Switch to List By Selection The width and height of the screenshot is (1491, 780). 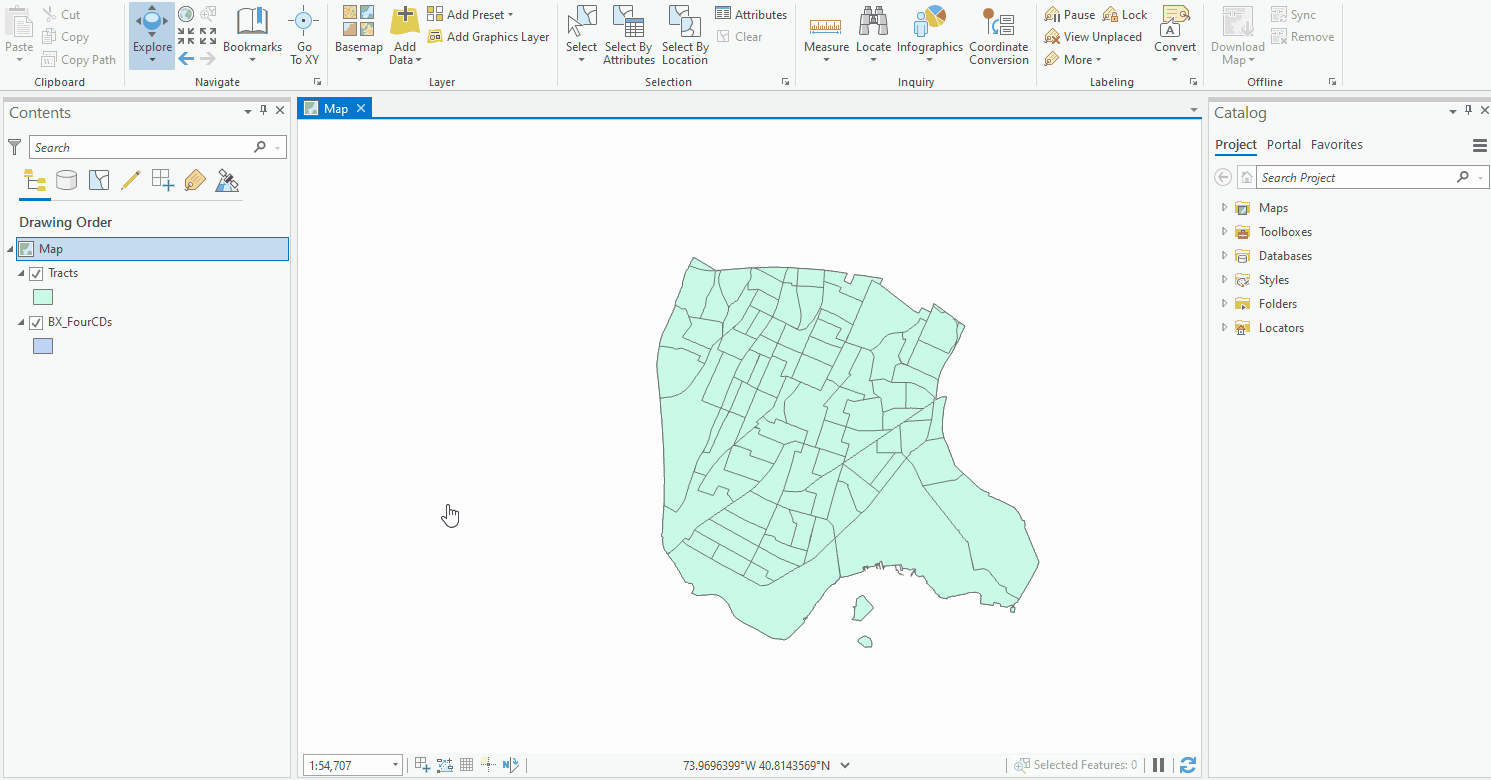99,180
